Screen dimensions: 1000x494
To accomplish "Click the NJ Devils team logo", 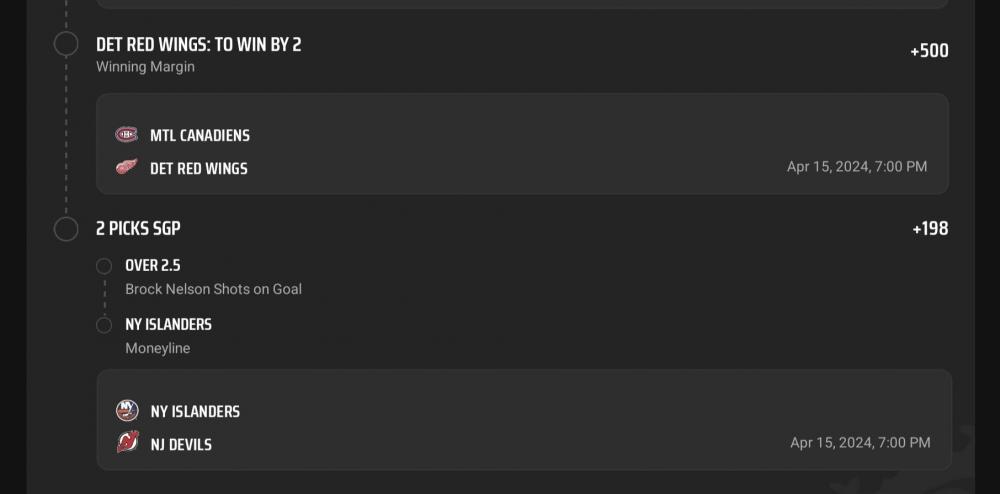I will coord(127,443).
